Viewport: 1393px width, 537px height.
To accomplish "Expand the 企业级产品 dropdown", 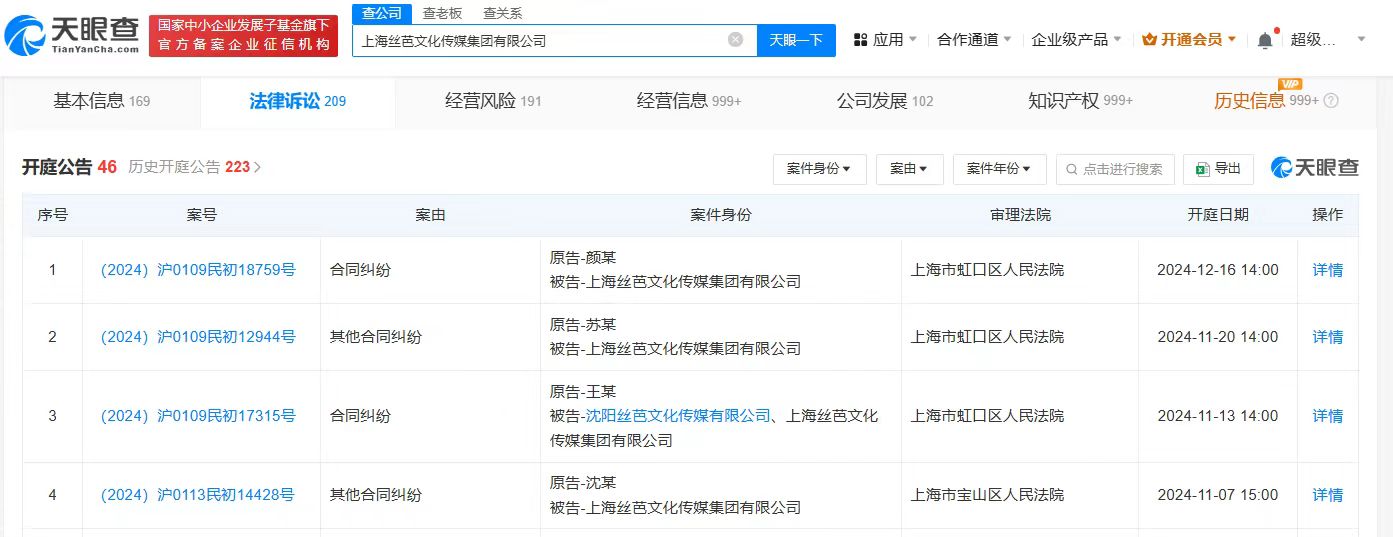I will pyautogui.click(x=1076, y=40).
